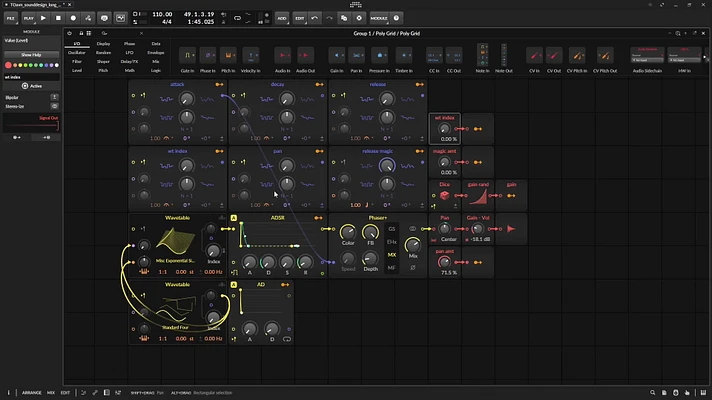Click the Show Help button
Screen dimensions: 712x400
click(31, 54)
